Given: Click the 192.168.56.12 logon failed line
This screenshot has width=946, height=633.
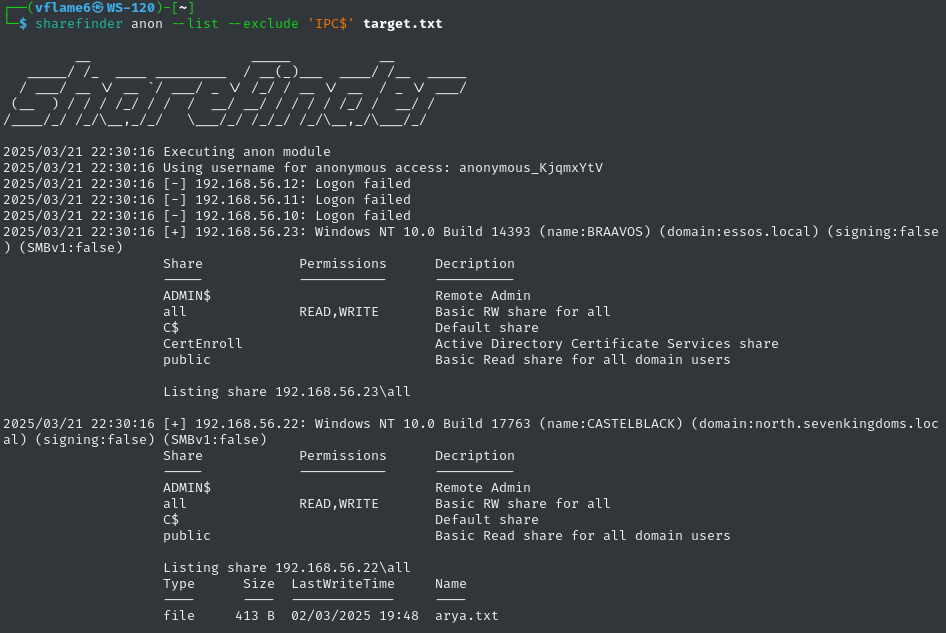Looking at the screenshot, I should point(207,183).
